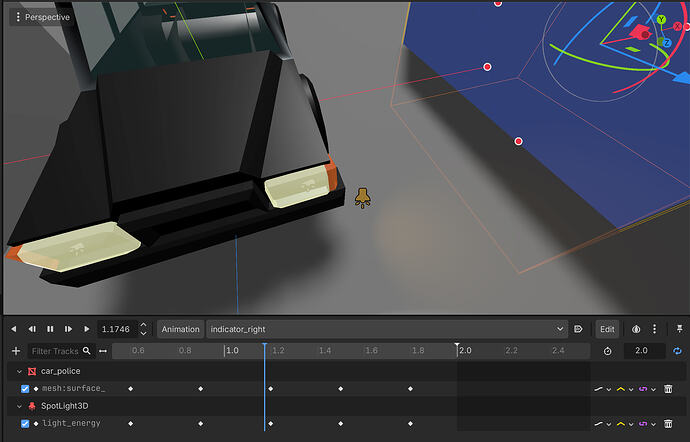Select first visible keyframe on light_energy track
Image resolution: width=690 pixels, height=442 pixels.
coord(131,424)
